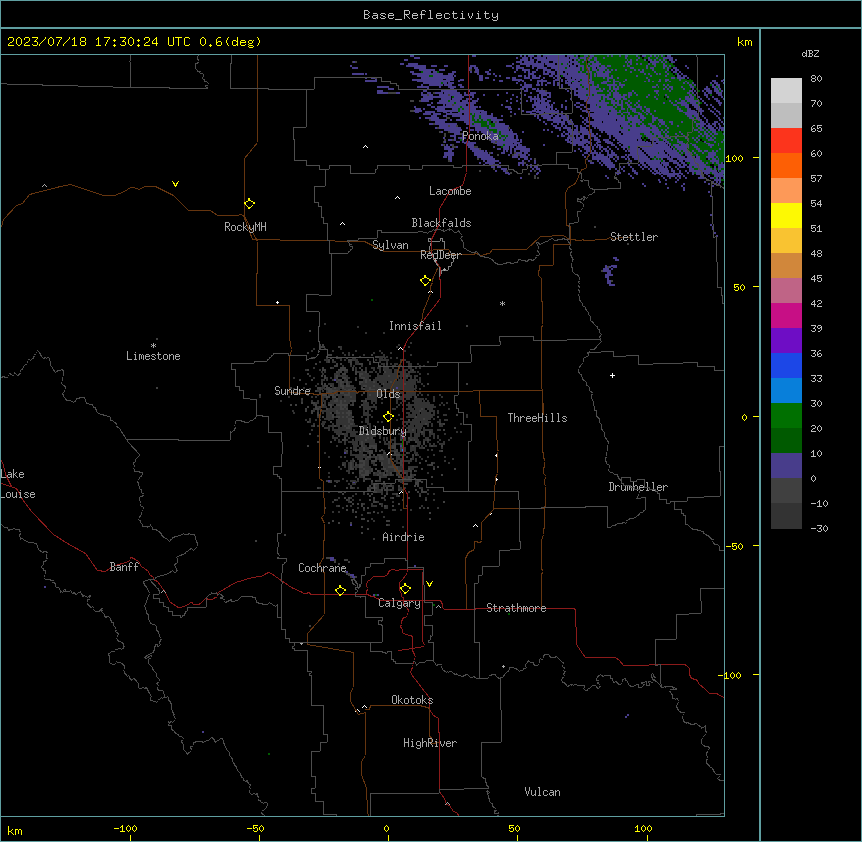Click the yellow diamond marker between Olds and Didsbury
This screenshot has height=842, width=862.
pyautogui.click(x=388, y=417)
